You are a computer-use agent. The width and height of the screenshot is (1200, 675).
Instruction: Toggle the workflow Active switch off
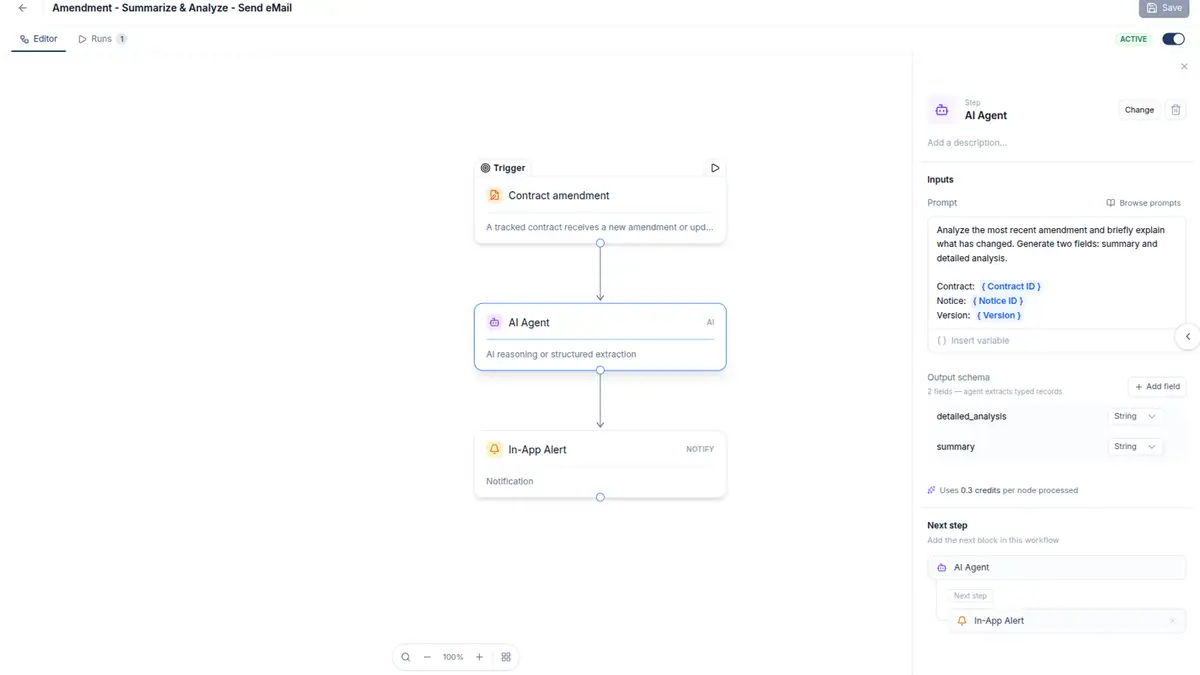pos(1173,39)
